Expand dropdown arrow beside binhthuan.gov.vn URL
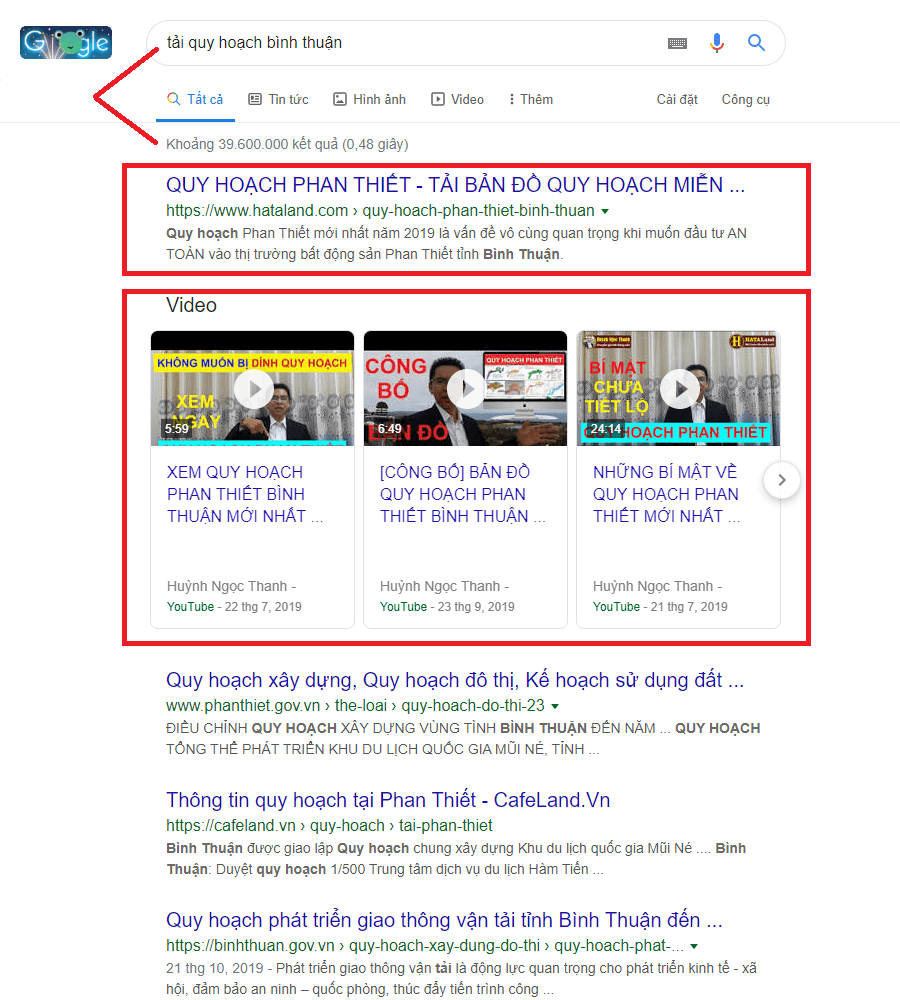The width and height of the screenshot is (900, 1000). pos(694,946)
